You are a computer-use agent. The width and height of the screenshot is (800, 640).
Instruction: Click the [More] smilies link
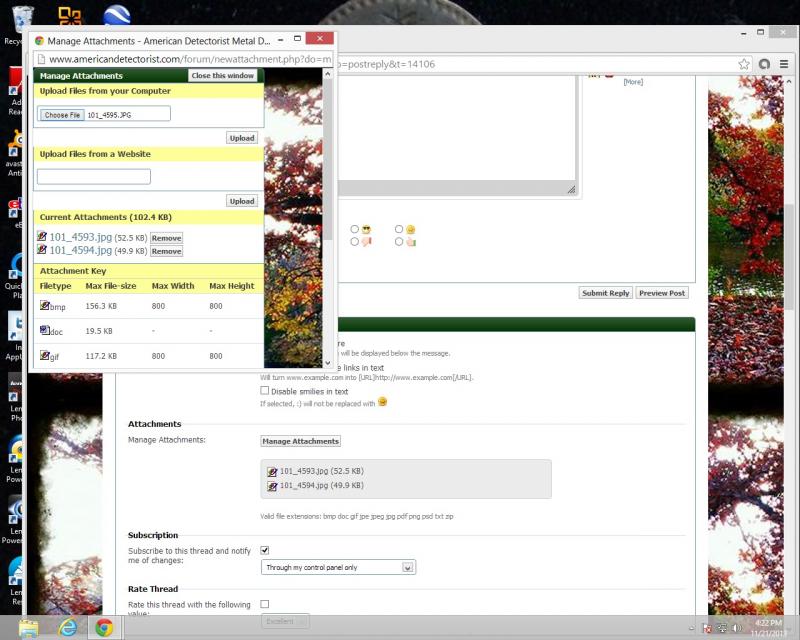[633, 82]
